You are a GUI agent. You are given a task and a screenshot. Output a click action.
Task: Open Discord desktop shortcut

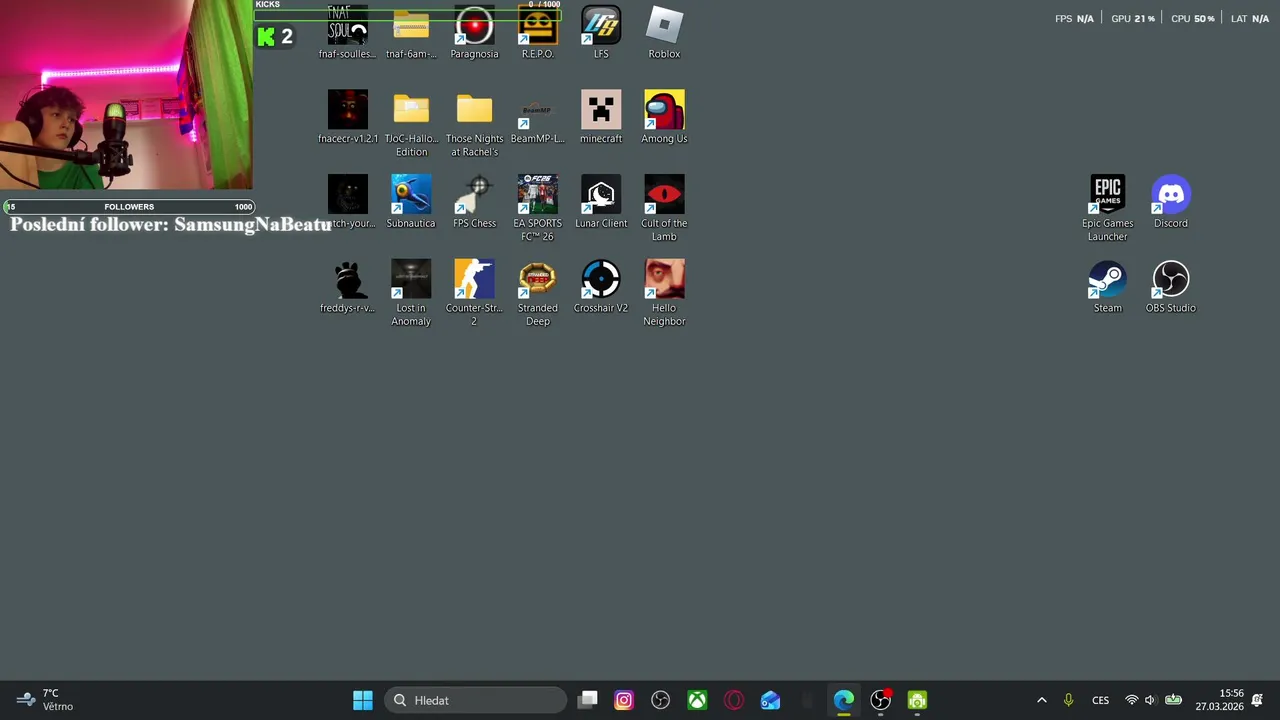[1170, 202]
